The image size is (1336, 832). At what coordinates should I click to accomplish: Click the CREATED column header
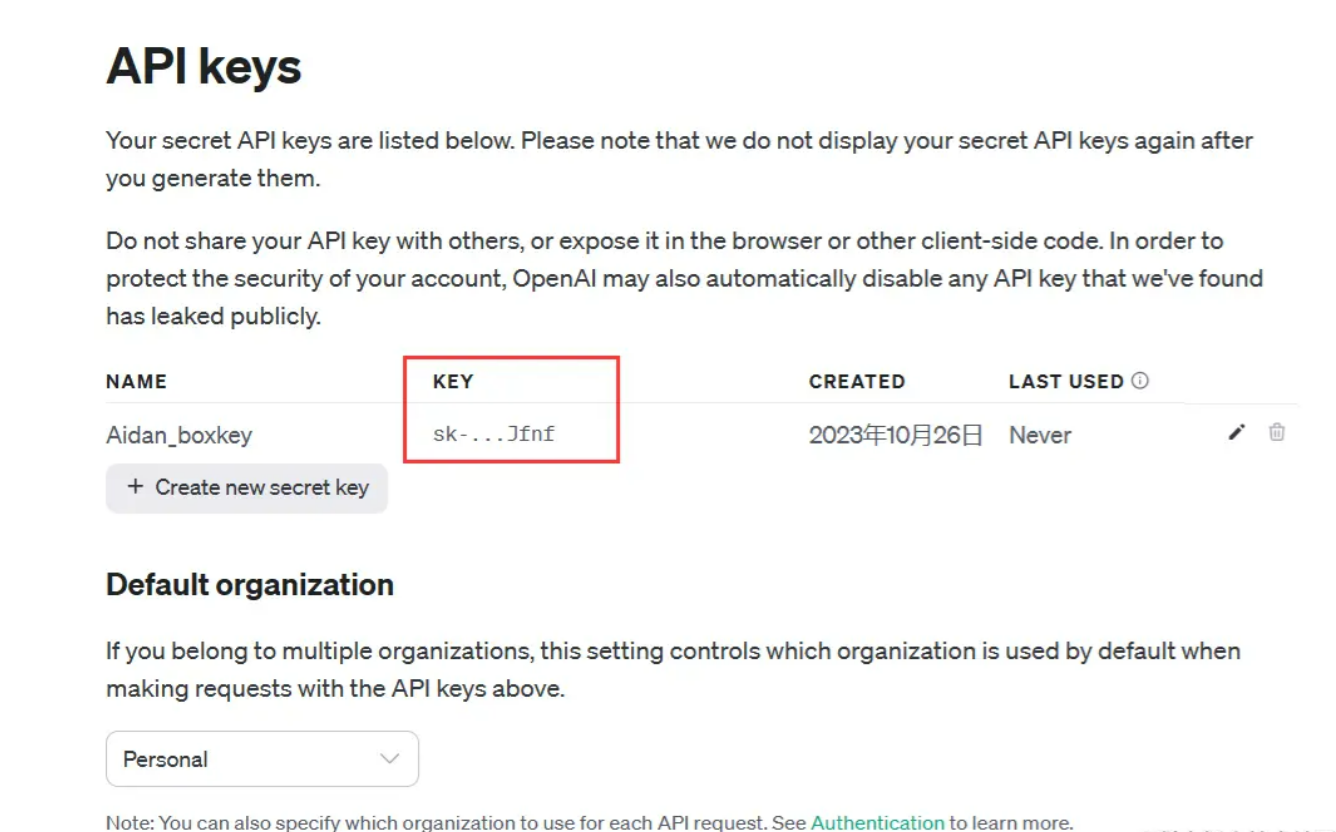(x=856, y=381)
